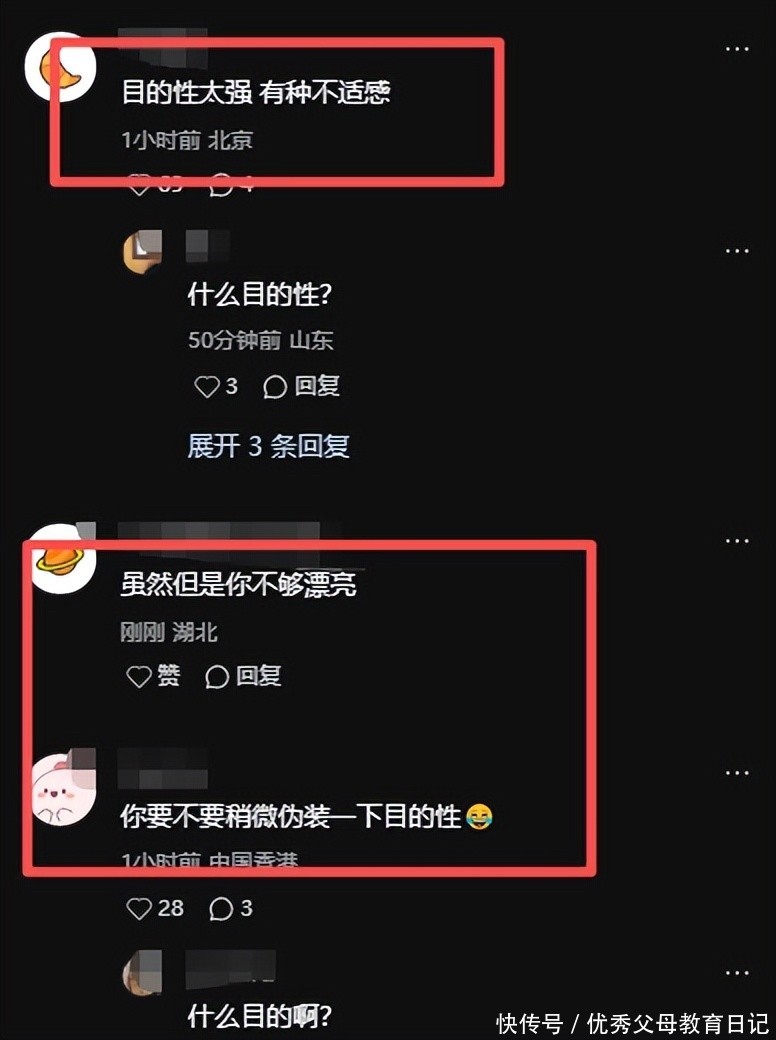Screen dimensions: 776x1040
Task: Open three-dot menu for "你要不要稍微伪装" comment
Action: (x=737, y=773)
